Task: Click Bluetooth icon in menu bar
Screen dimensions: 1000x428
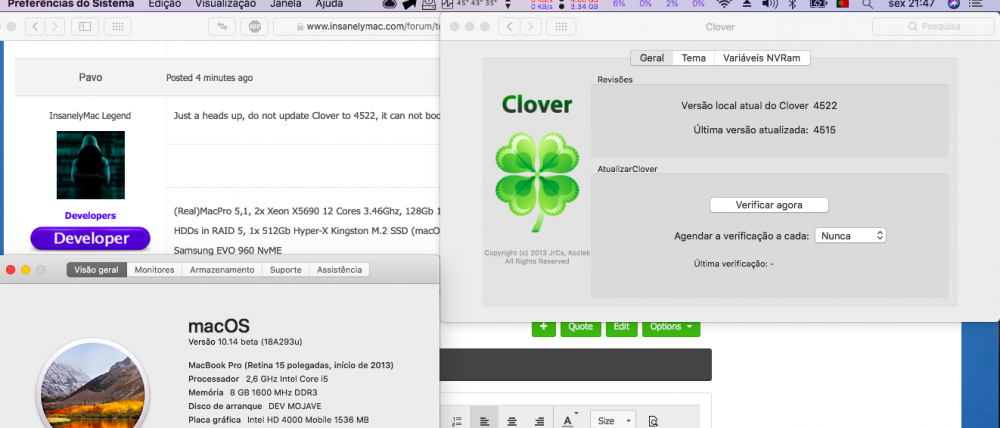Action: point(792,4)
